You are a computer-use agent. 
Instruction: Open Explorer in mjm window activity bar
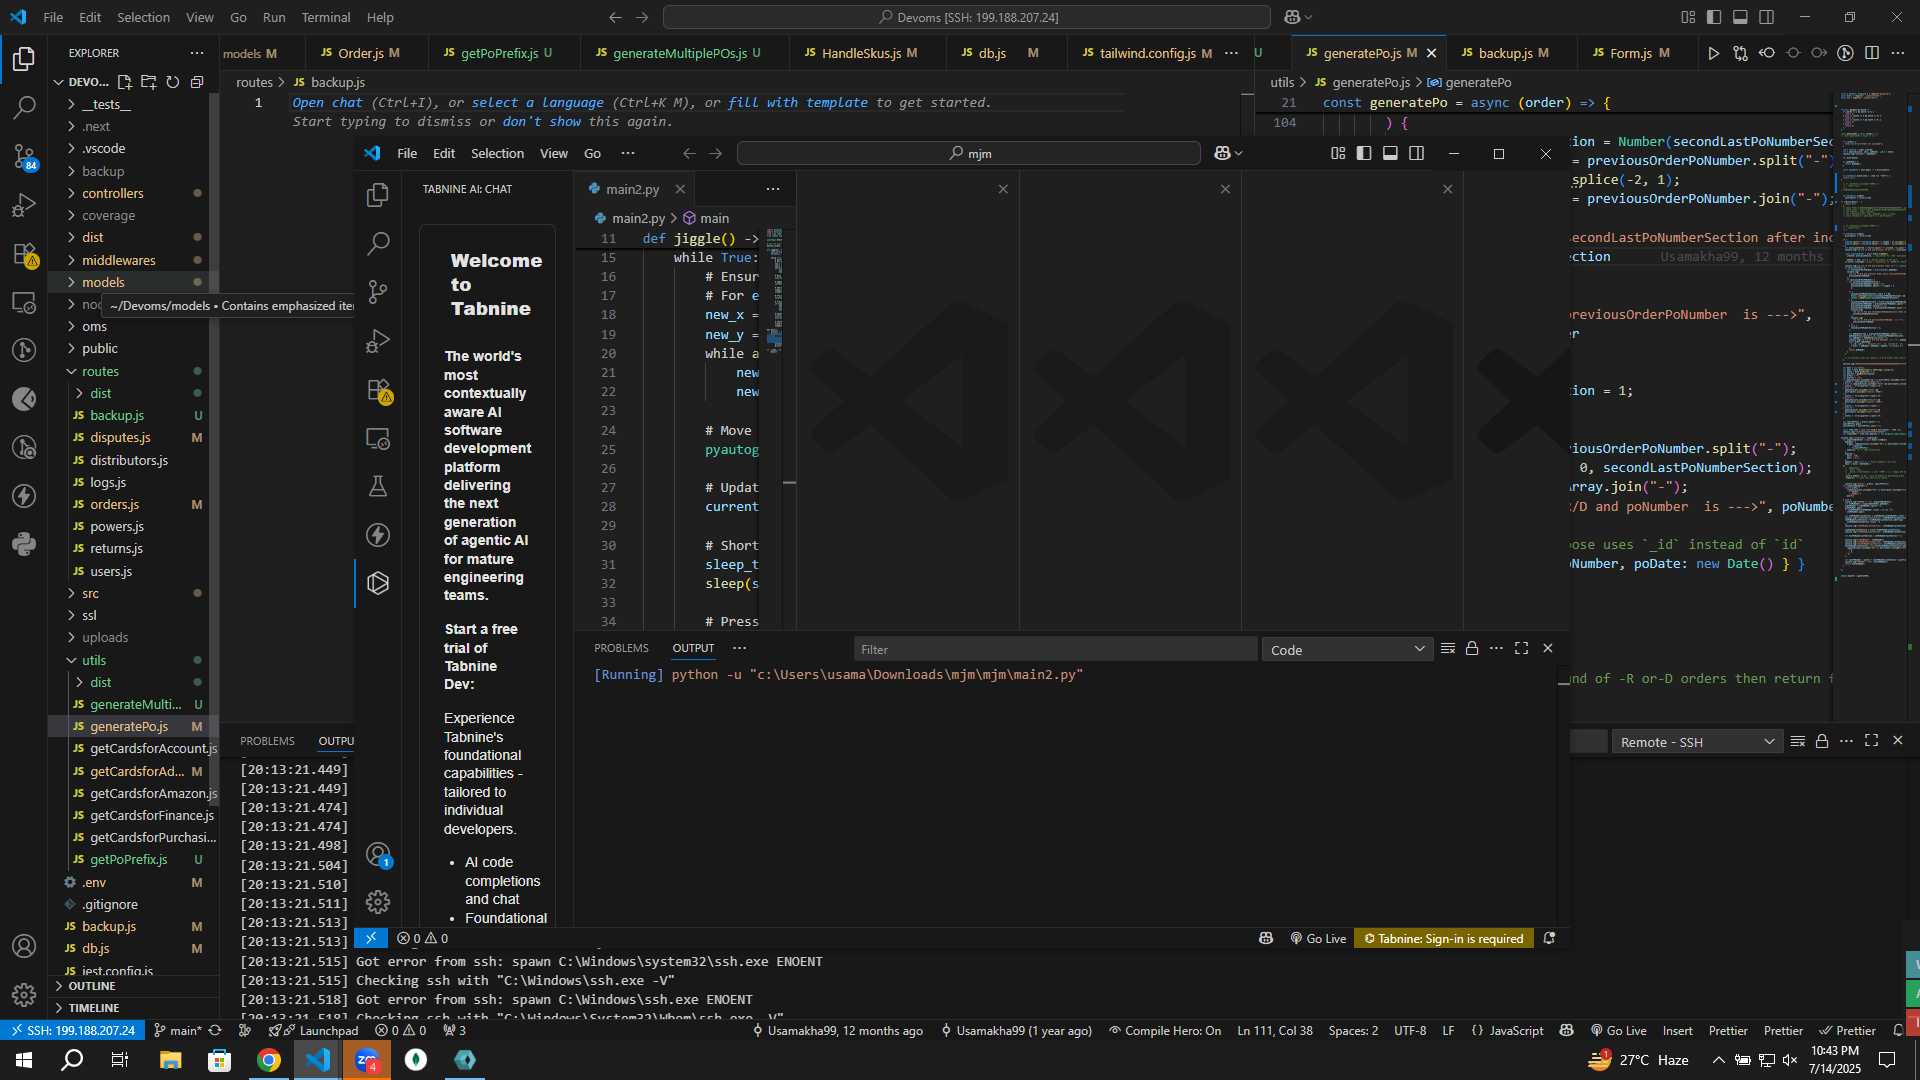tap(378, 195)
